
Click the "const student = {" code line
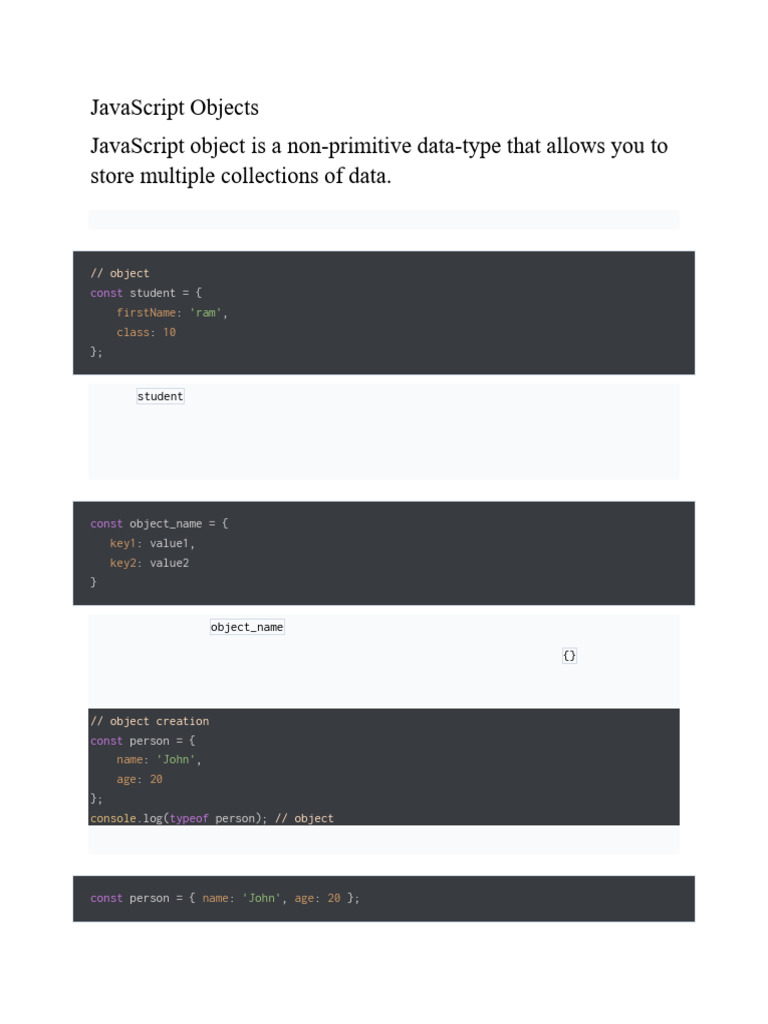click(x=146, y=293)
